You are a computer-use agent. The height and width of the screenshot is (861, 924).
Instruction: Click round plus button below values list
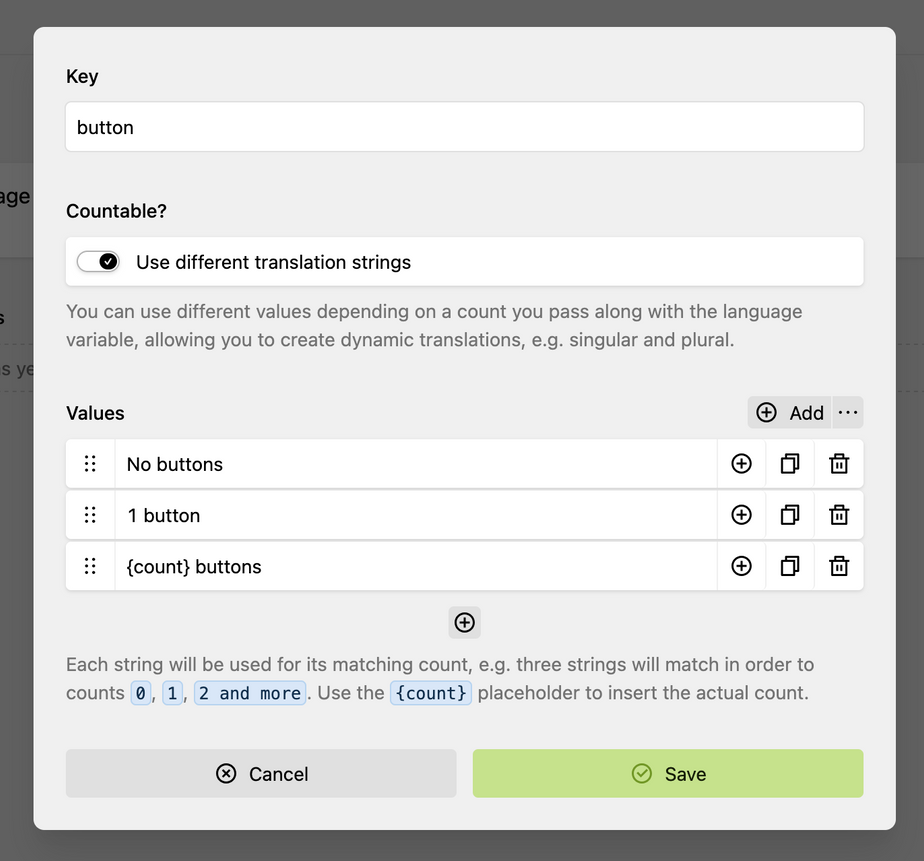[465, 622]
